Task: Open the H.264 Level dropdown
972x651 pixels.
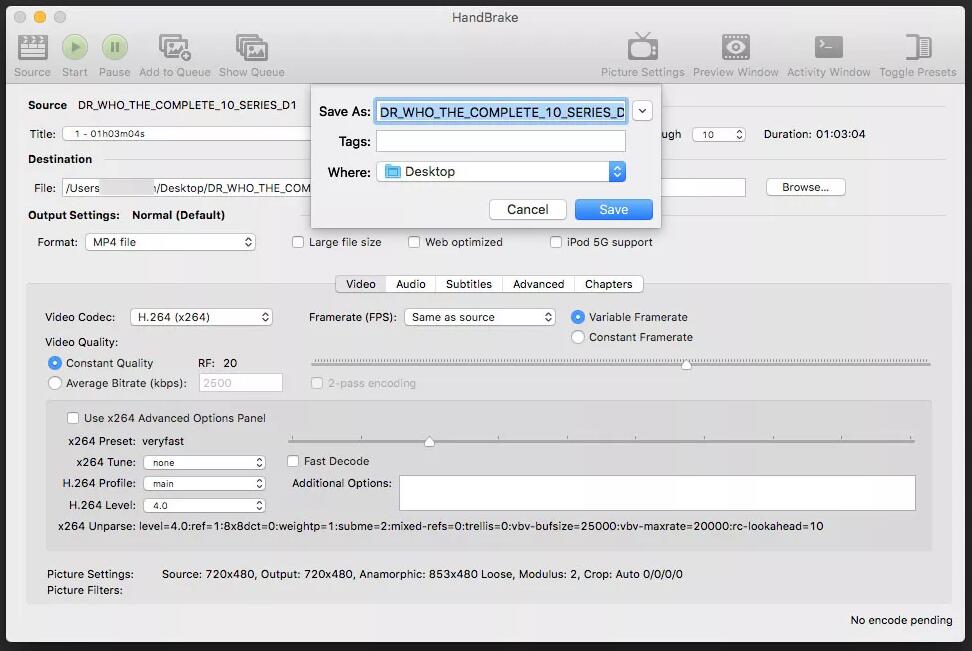Action: pyautogui.click(x=205, y=505)
